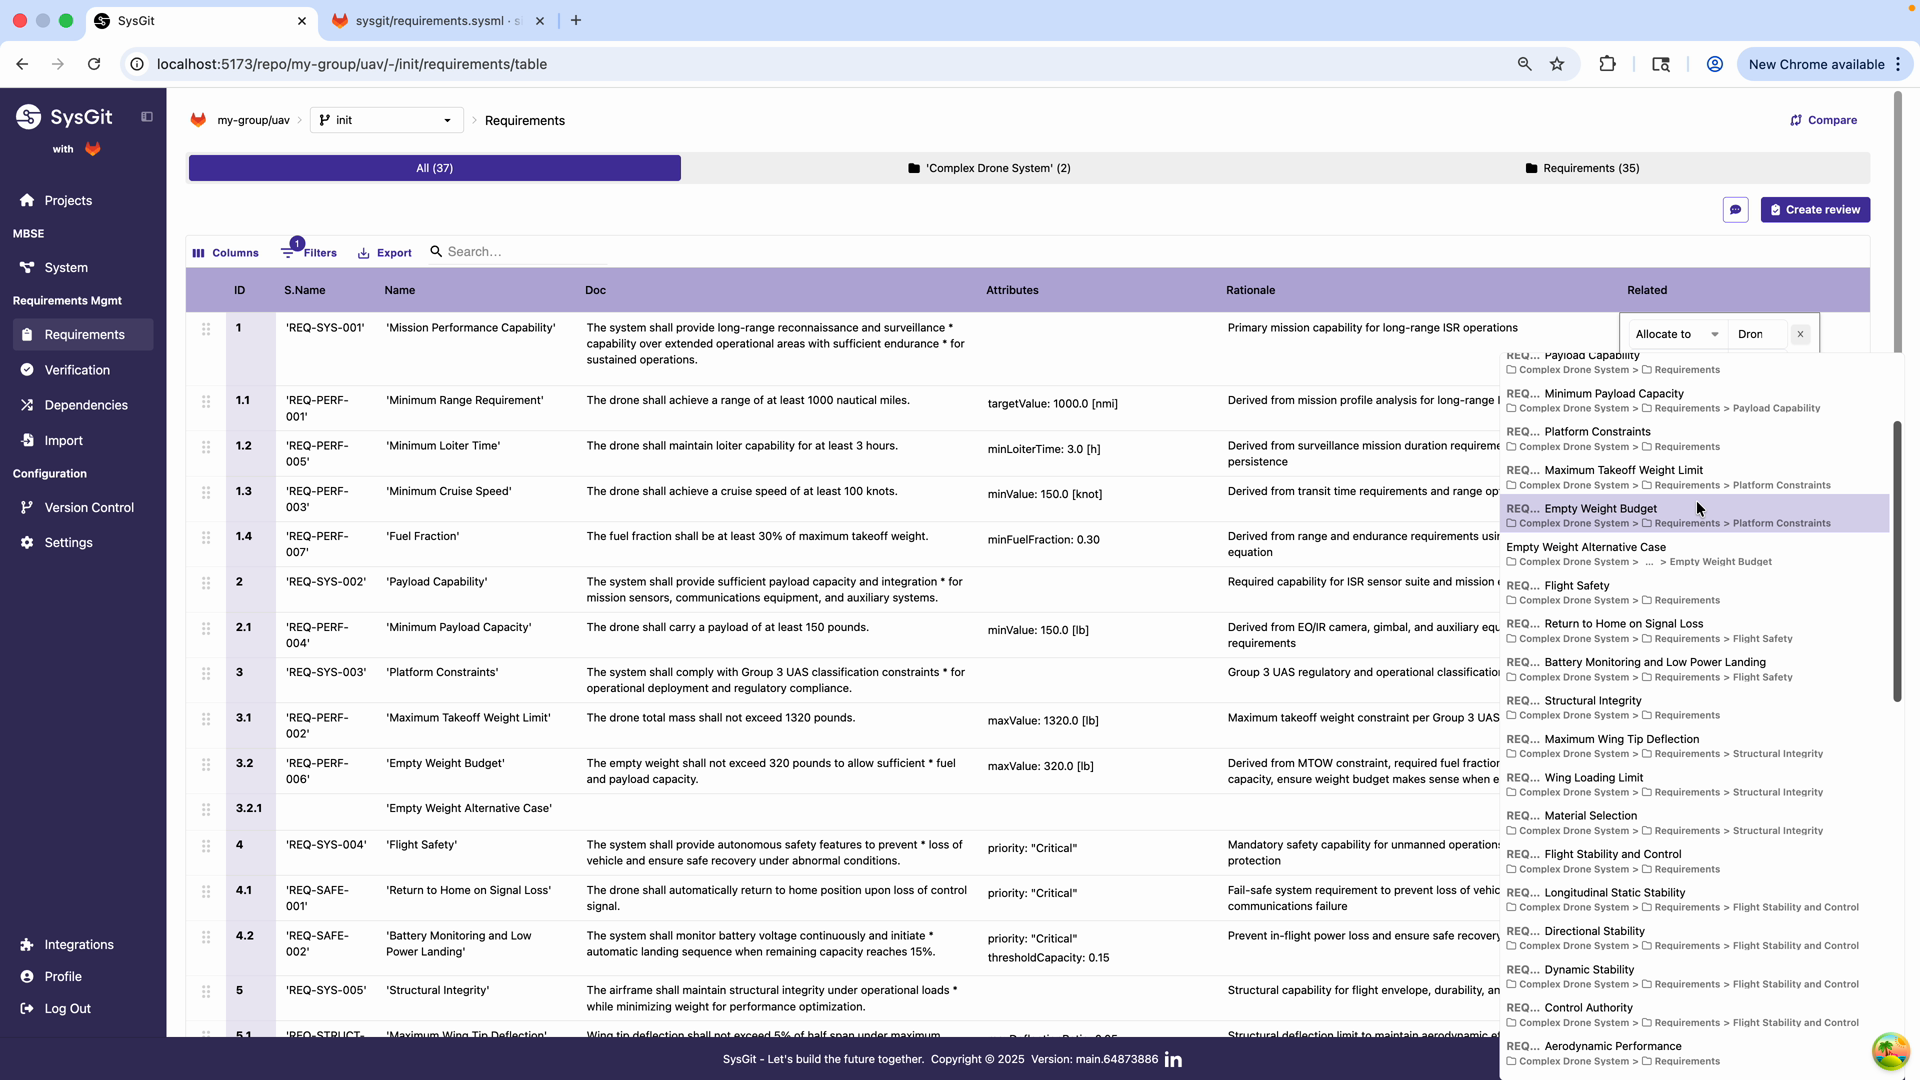Click the LinkedIn icon in the footer
1920x1080 pixels.
click(1173, 1059)
